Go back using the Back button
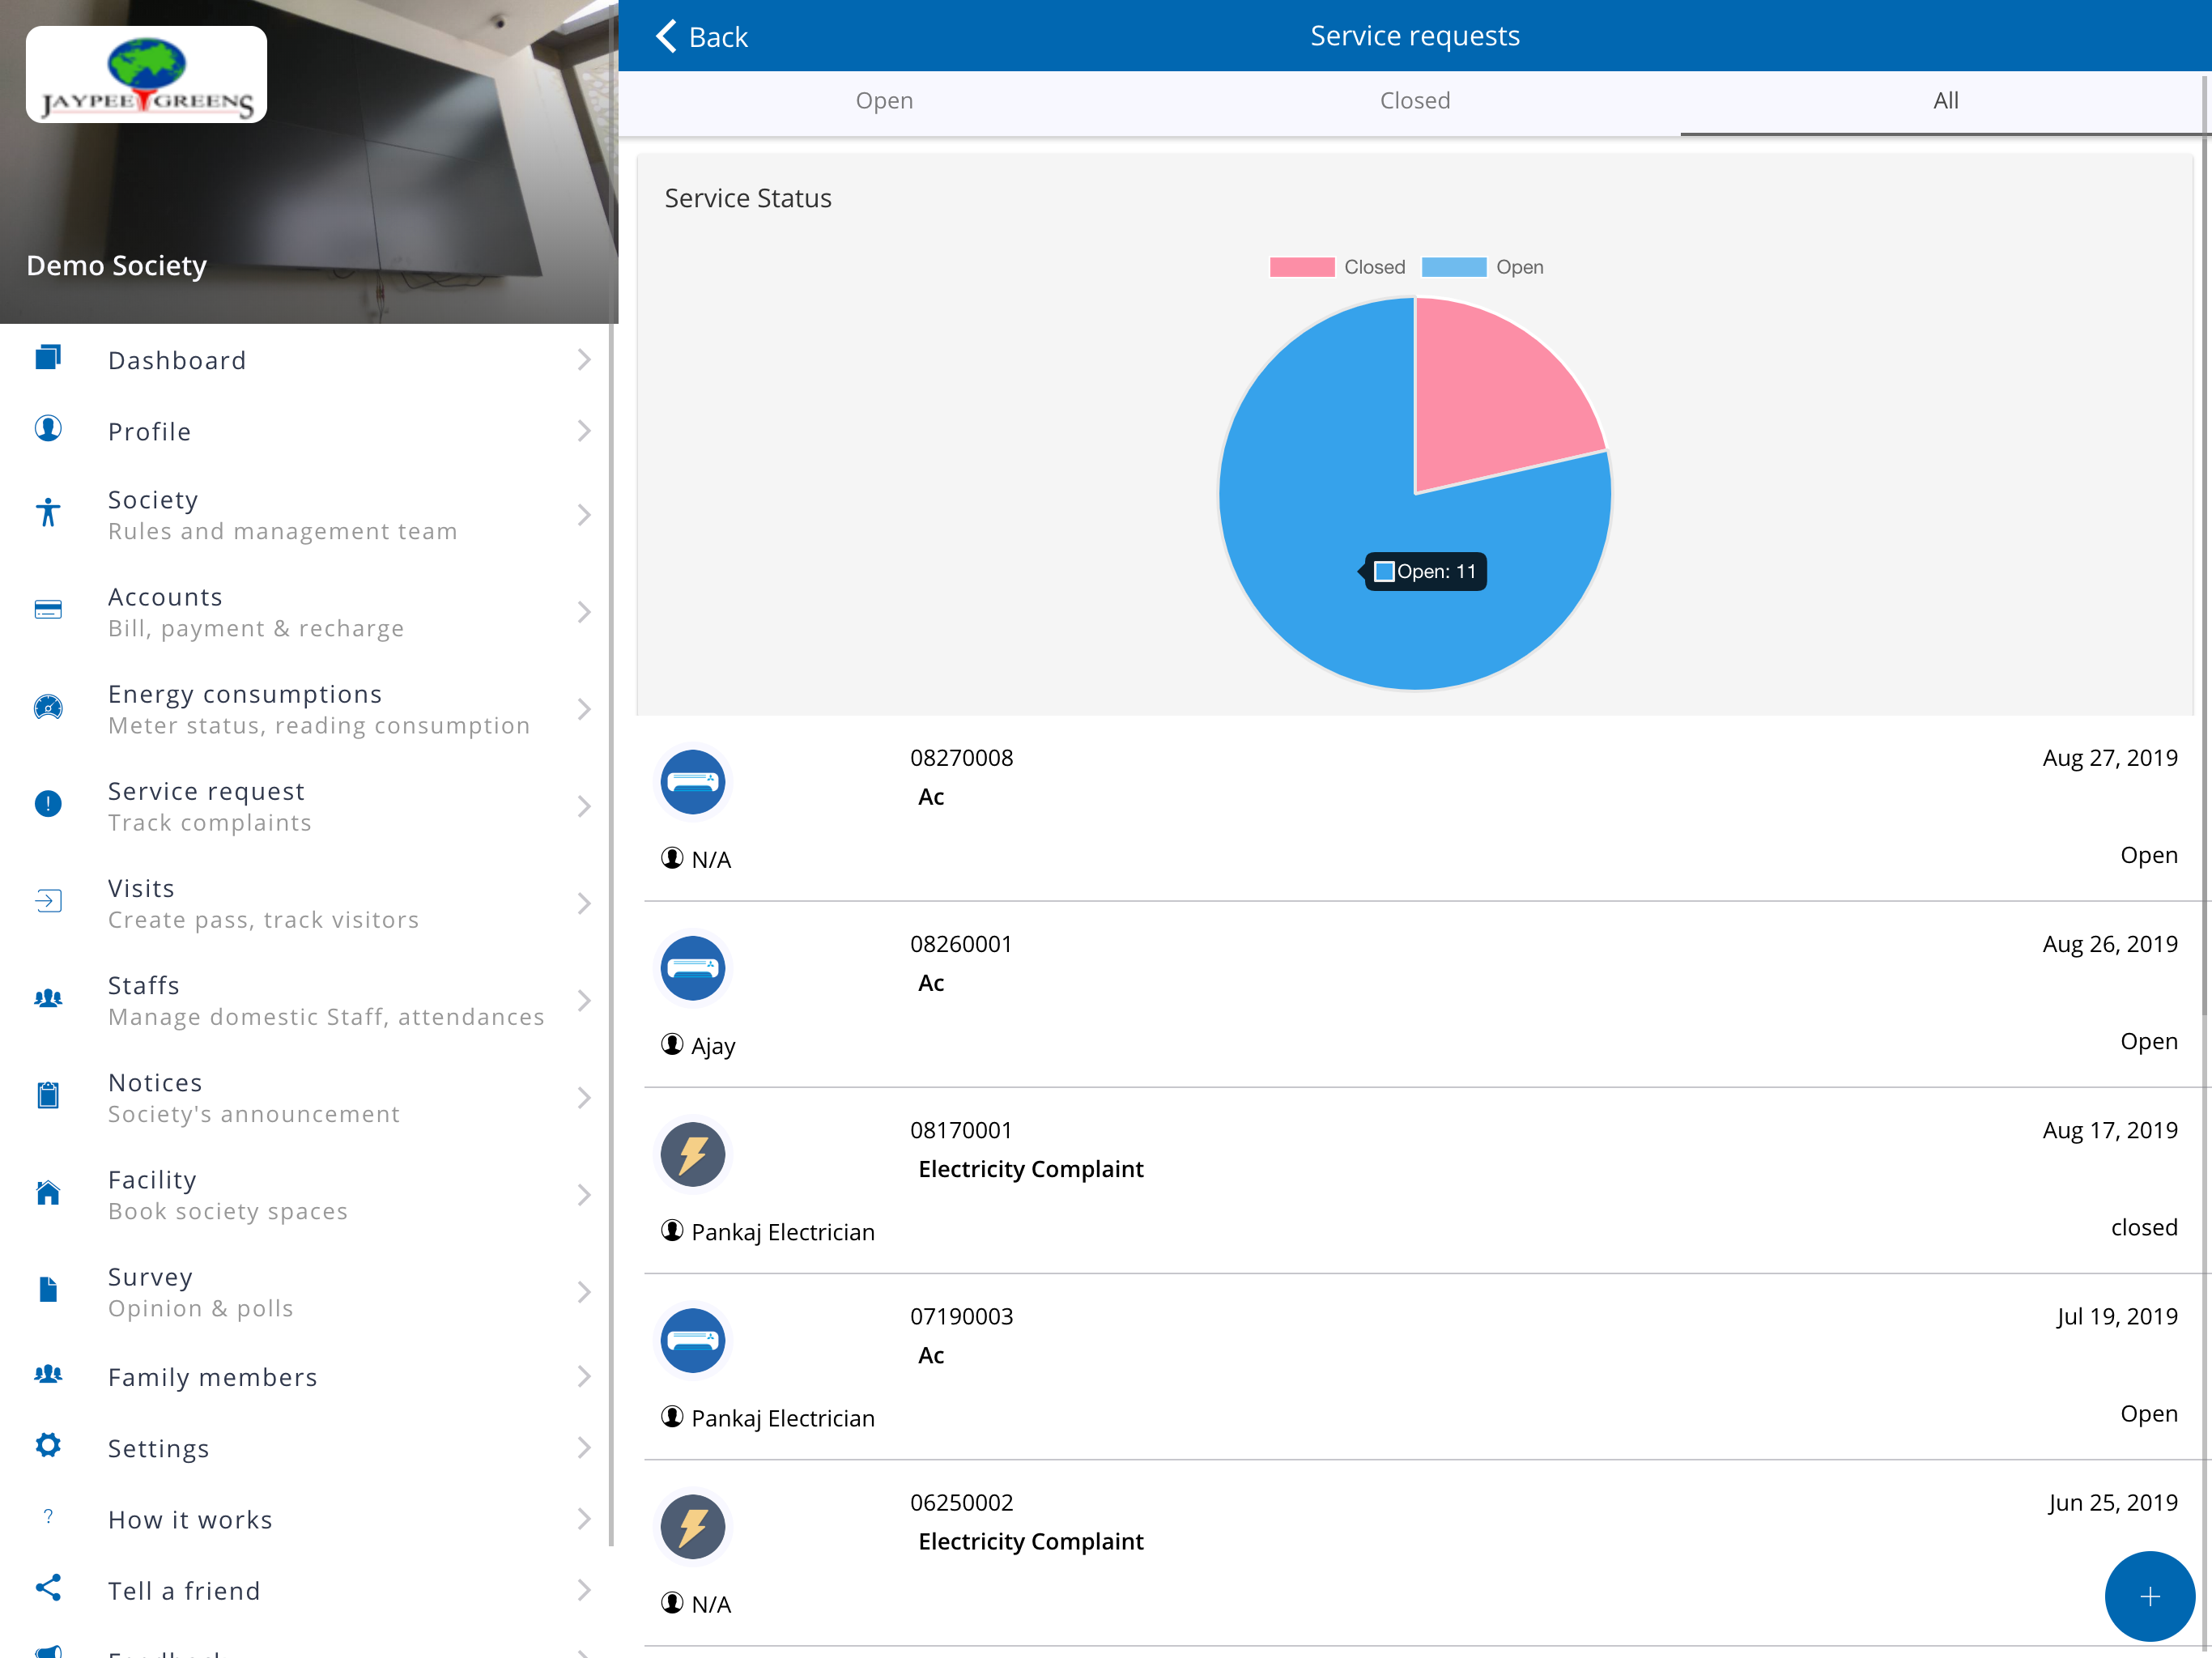The width and height of the screenshot is (2212, 1658). click(702, 37)
